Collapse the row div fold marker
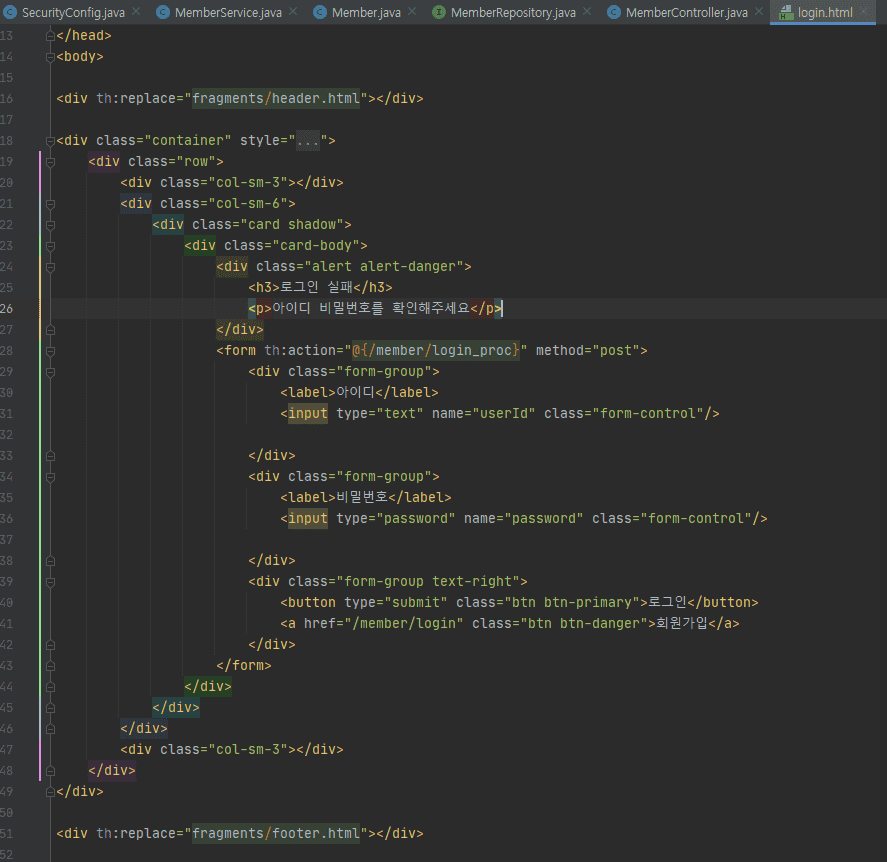The height and width of the screenshot is (862, 887). click(50, 162)
